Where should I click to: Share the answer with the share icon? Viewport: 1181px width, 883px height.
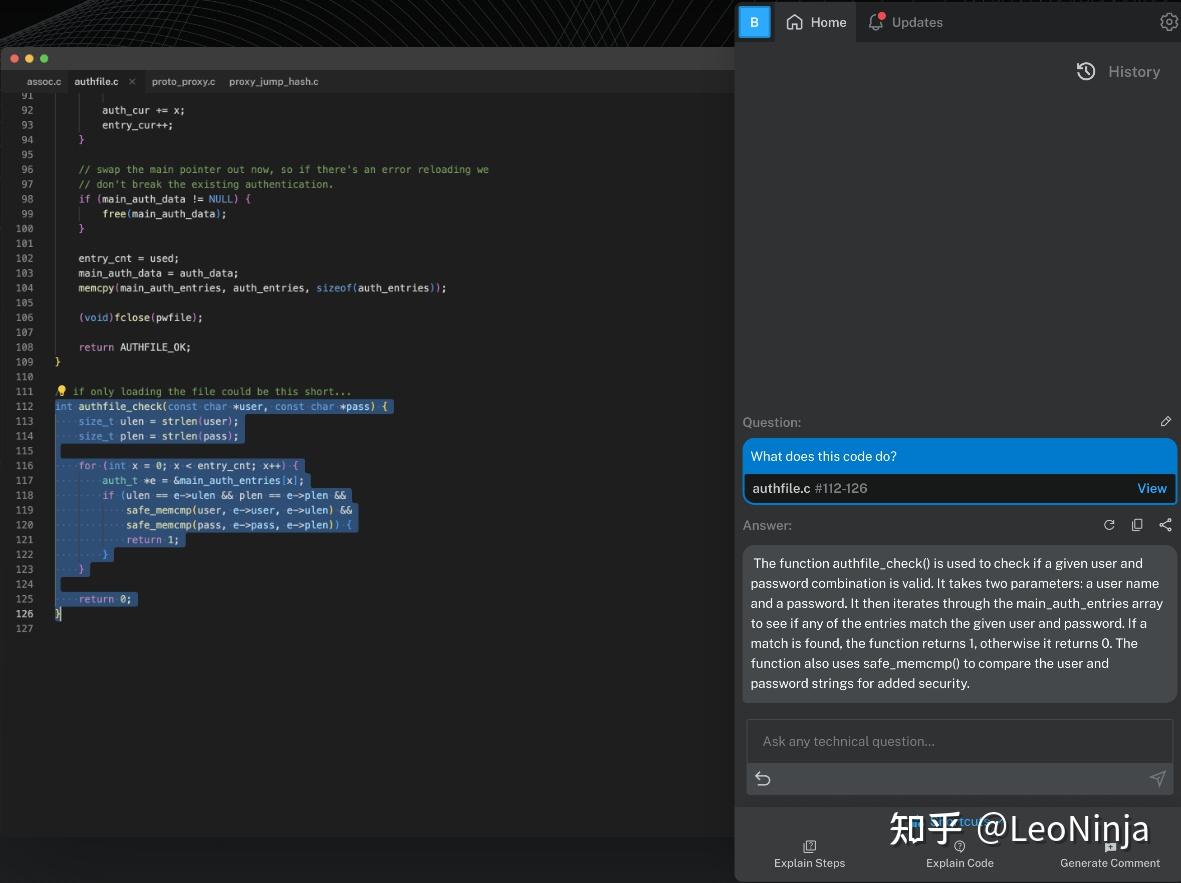(x=1165, y=525)
